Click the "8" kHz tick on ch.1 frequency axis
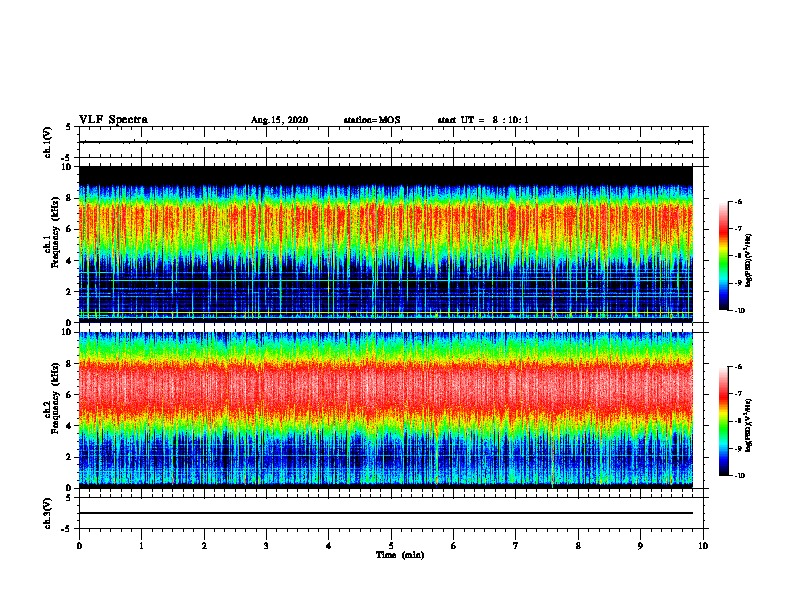 click(69, 198)
